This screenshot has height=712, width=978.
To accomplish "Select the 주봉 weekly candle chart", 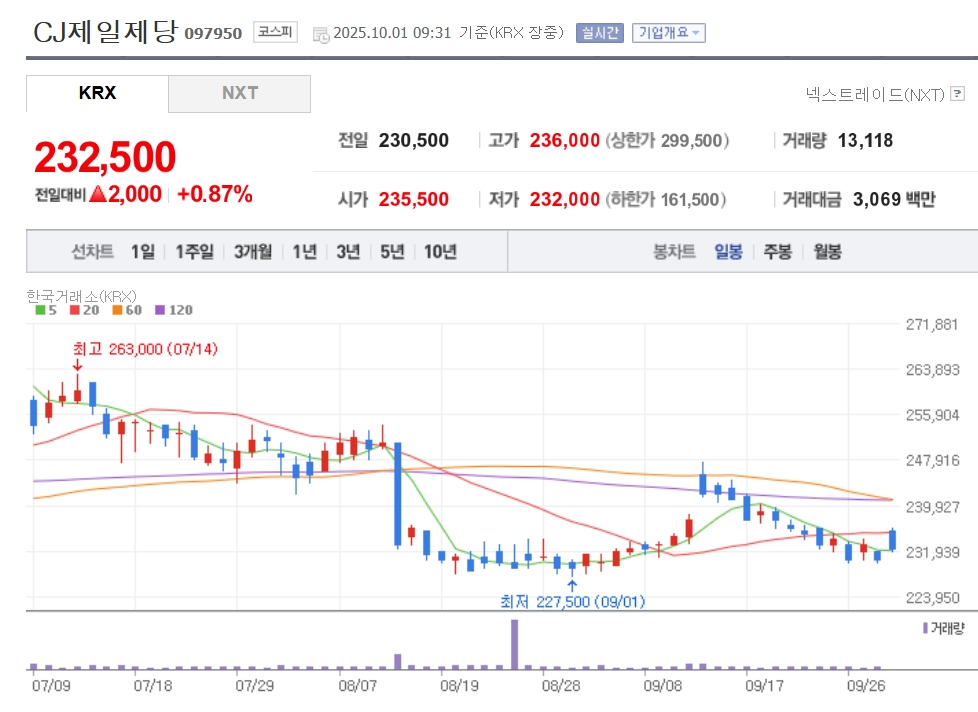I will (x=778, y=251).
